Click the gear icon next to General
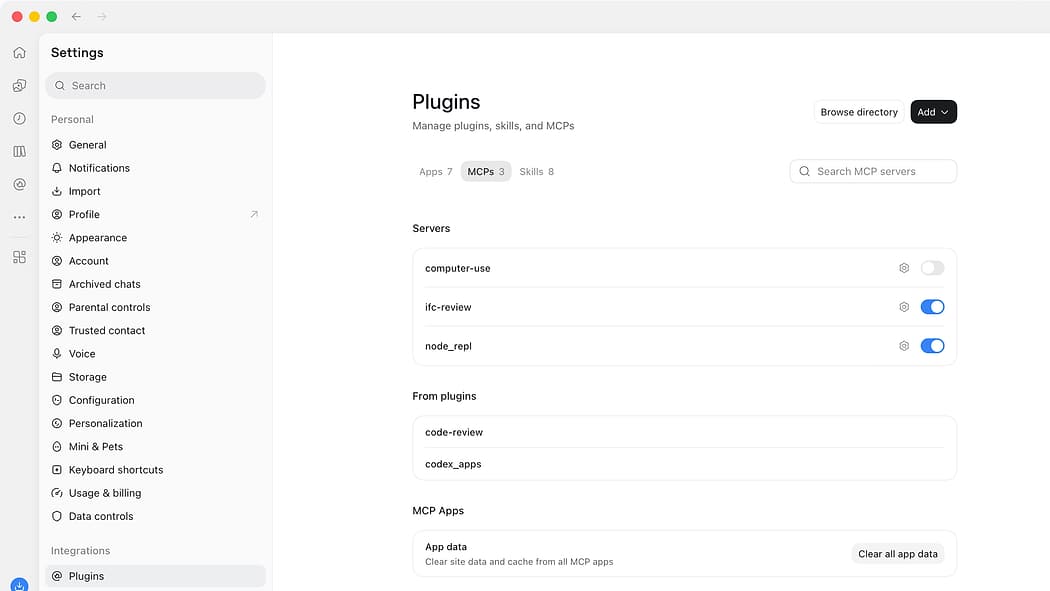Screen dimensions: 1050x591 57,145
